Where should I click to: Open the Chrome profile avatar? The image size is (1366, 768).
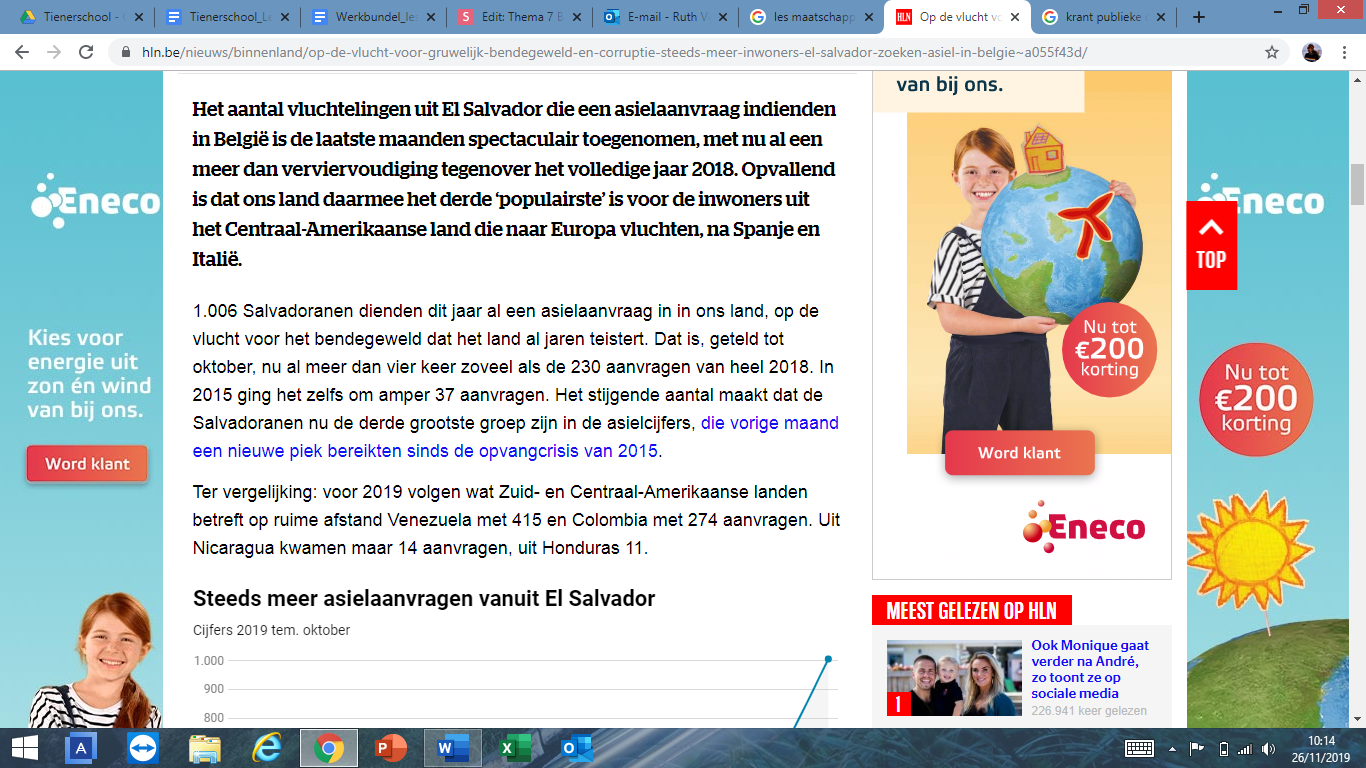pos(1312,52)
